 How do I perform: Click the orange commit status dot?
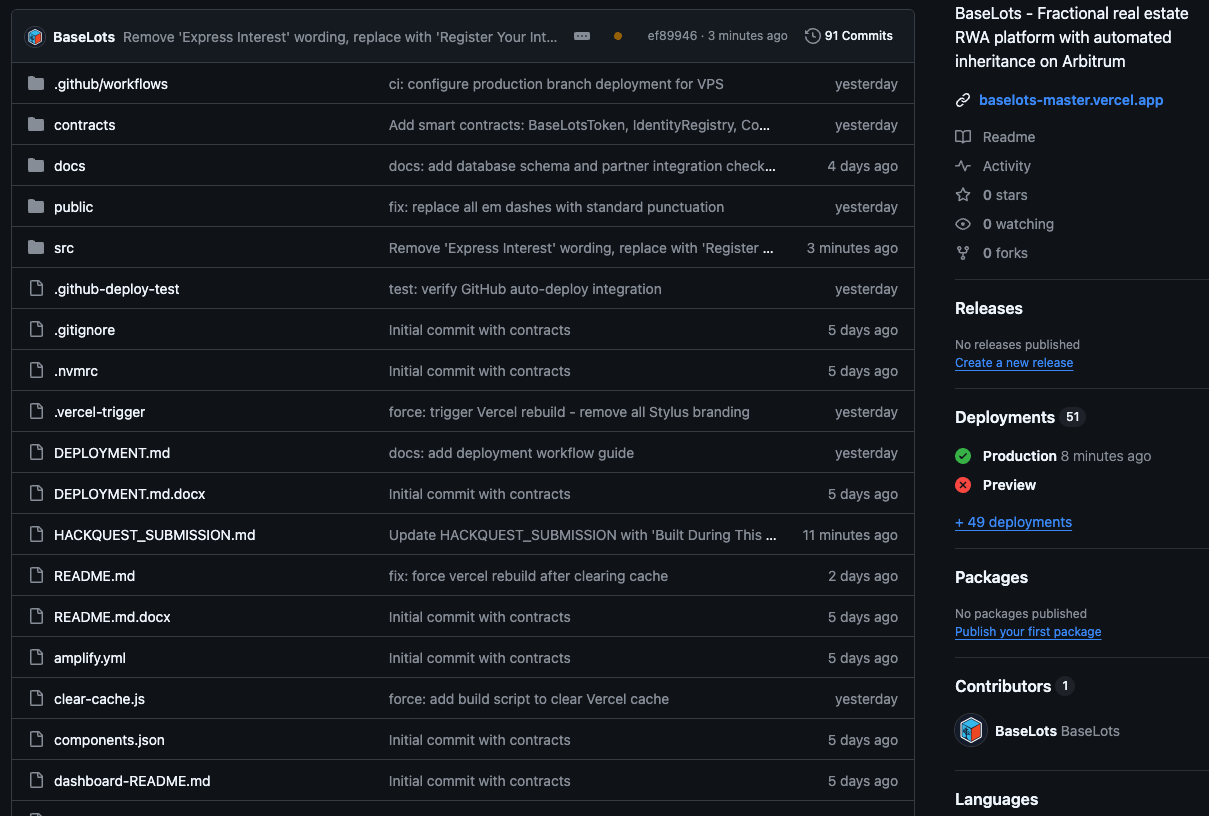point(618,36)
